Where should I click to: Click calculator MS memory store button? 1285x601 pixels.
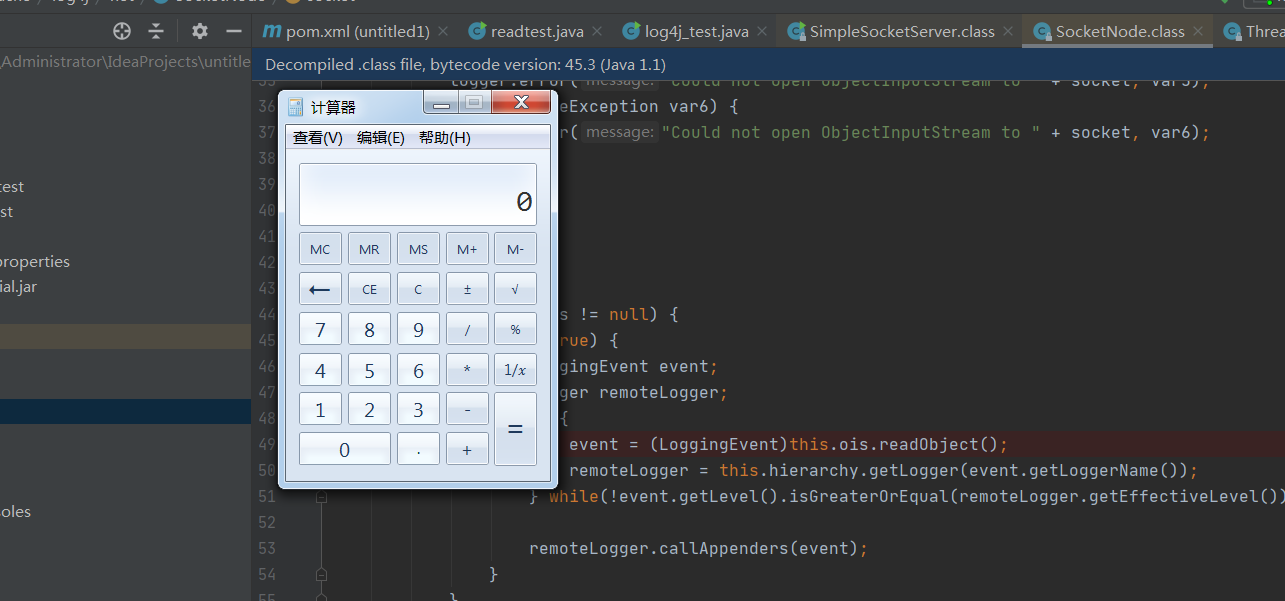418,249
